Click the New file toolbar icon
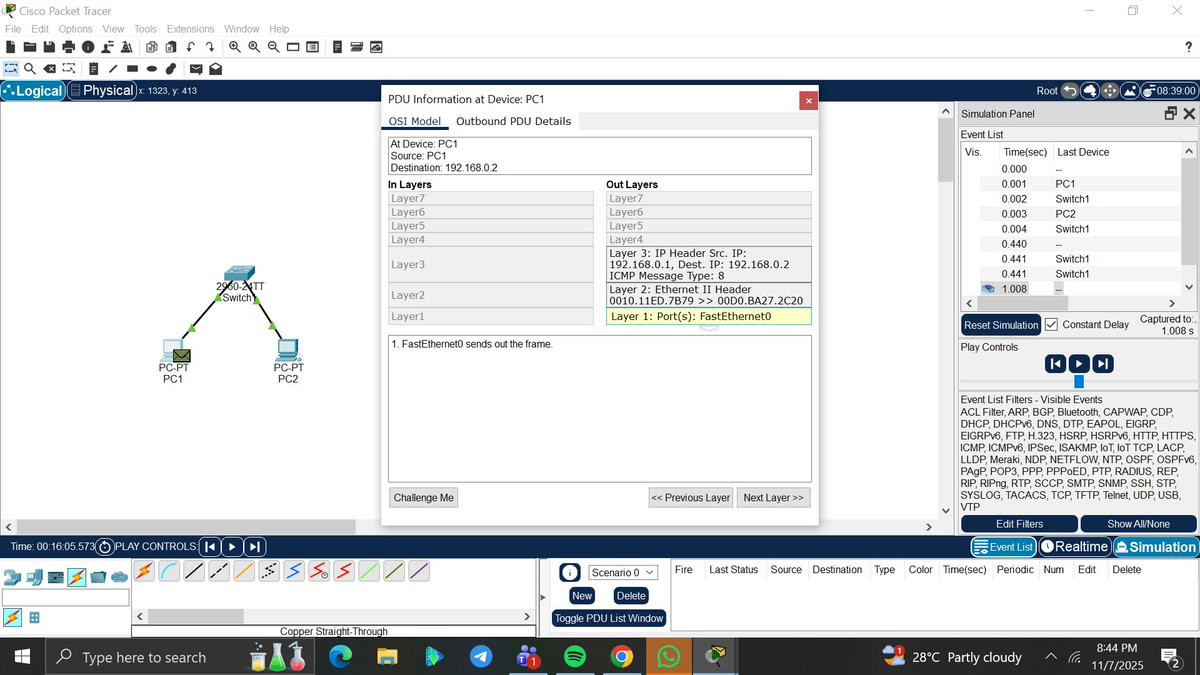The width and height of the screenshot is (1200, 675). pyautogui.click(x=10, y=47)
